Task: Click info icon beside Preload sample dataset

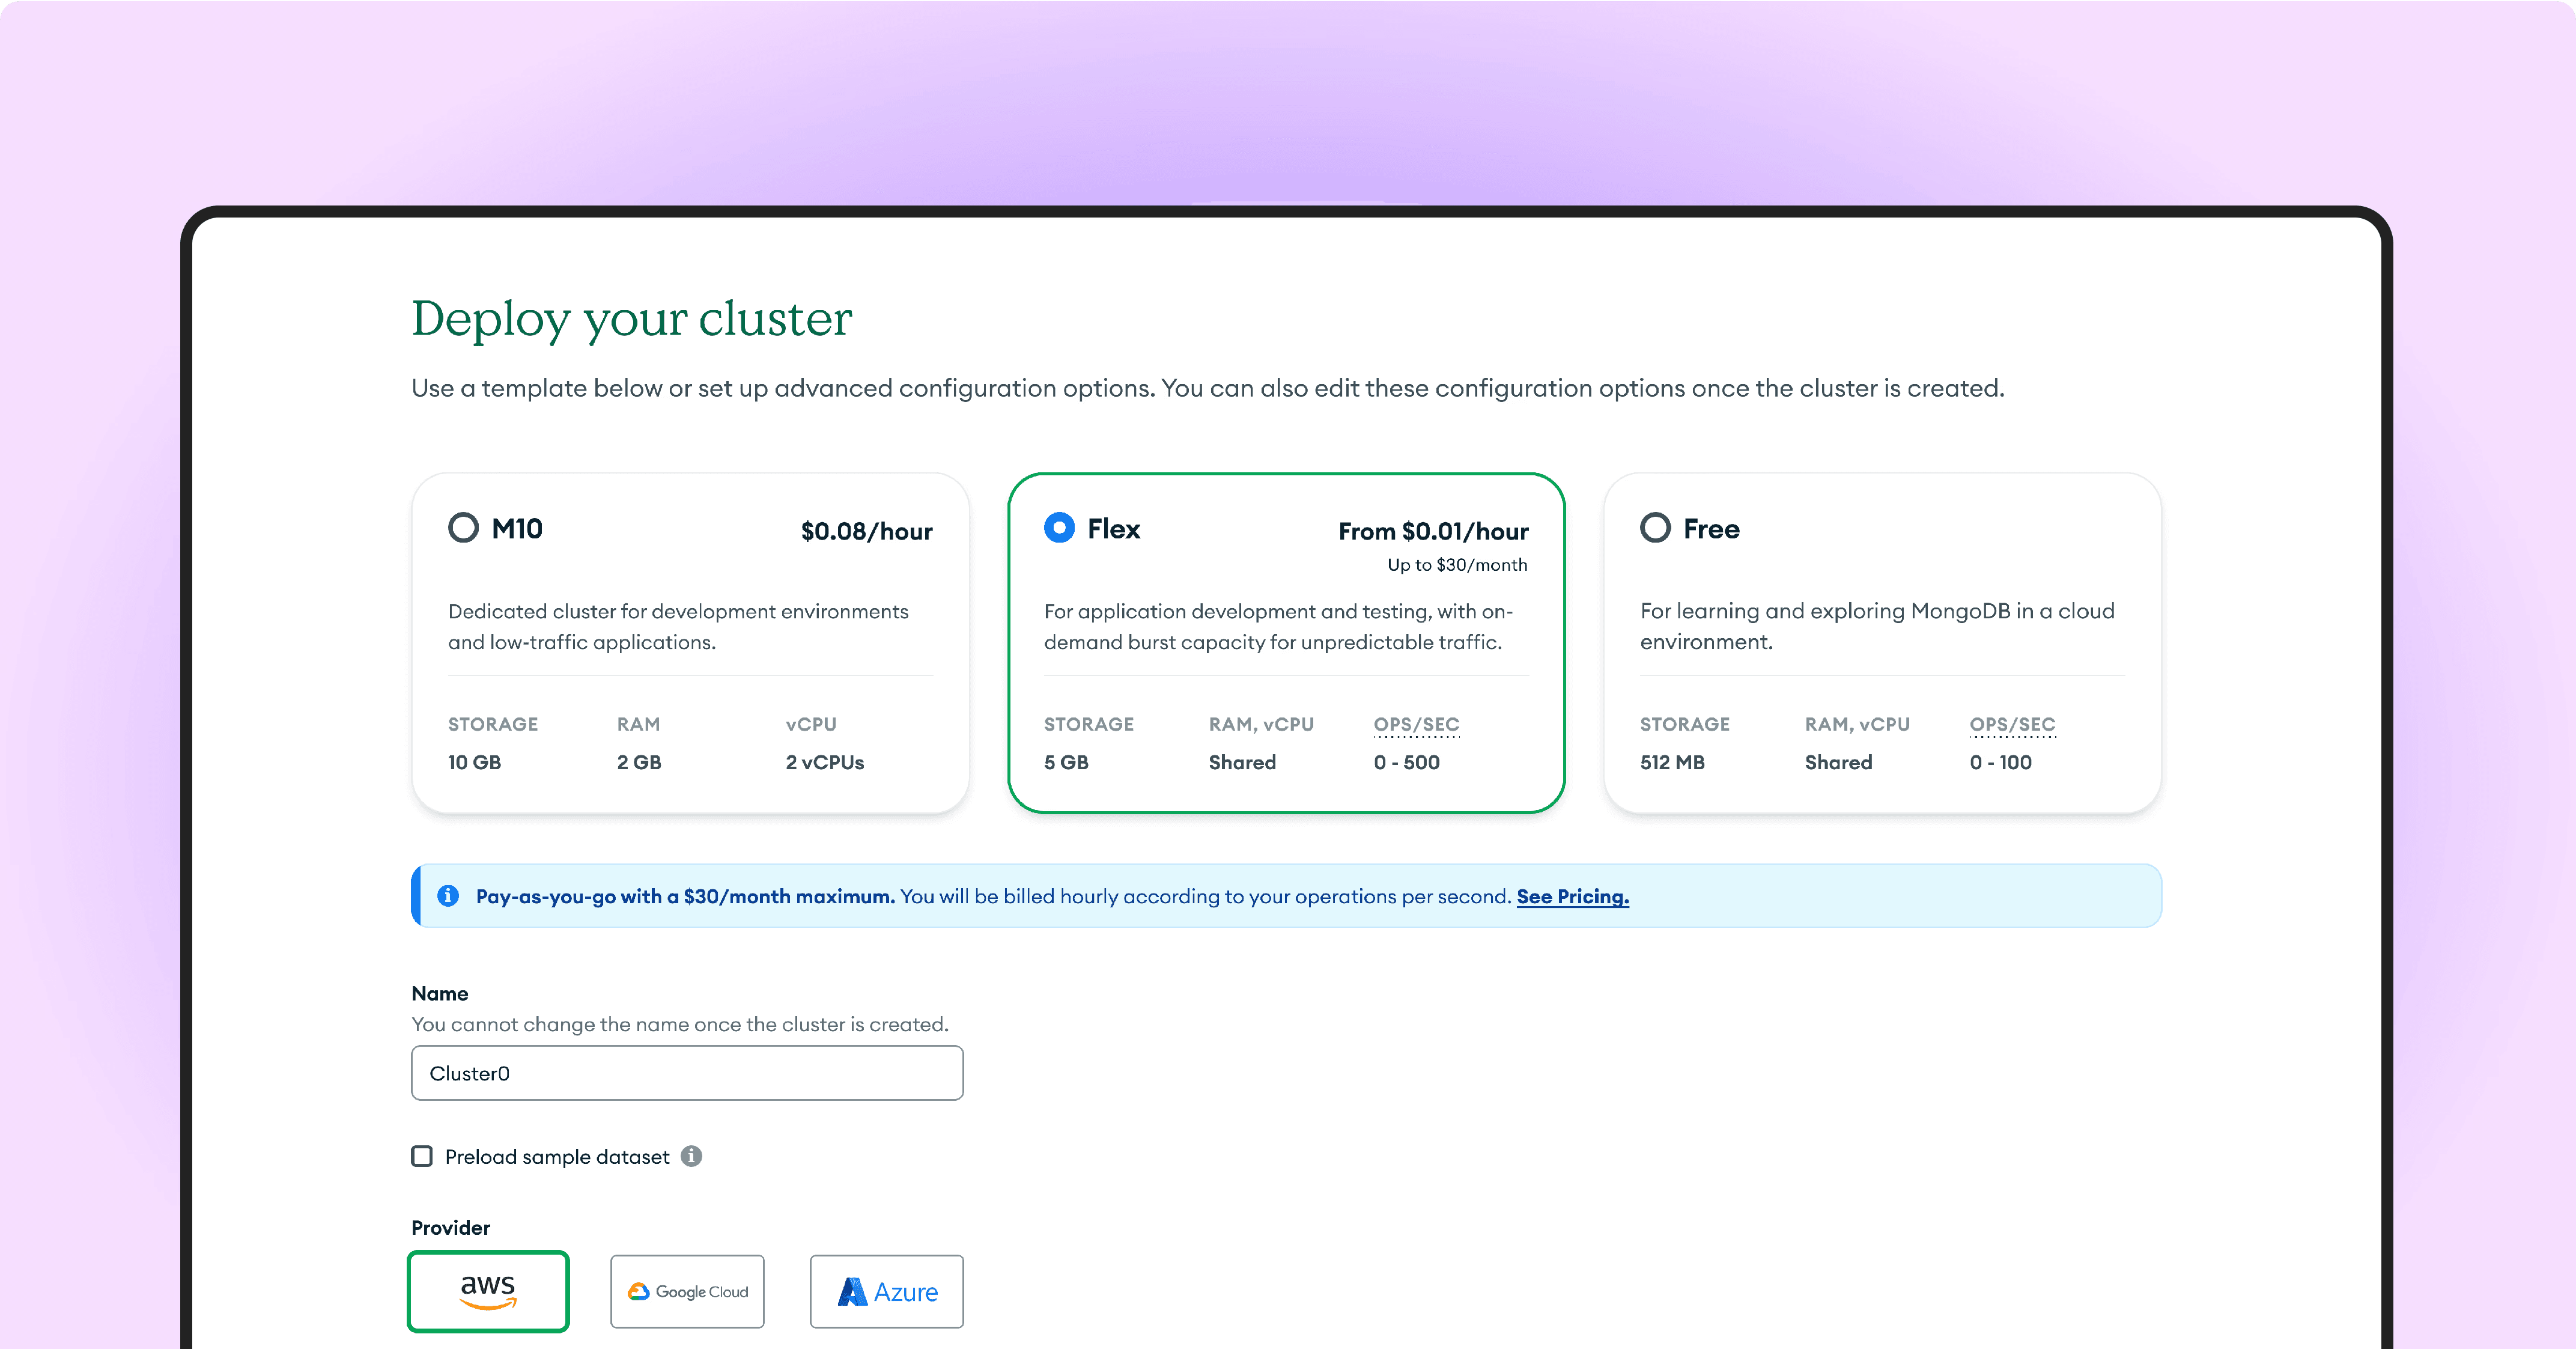Action: pos(691,1156)
